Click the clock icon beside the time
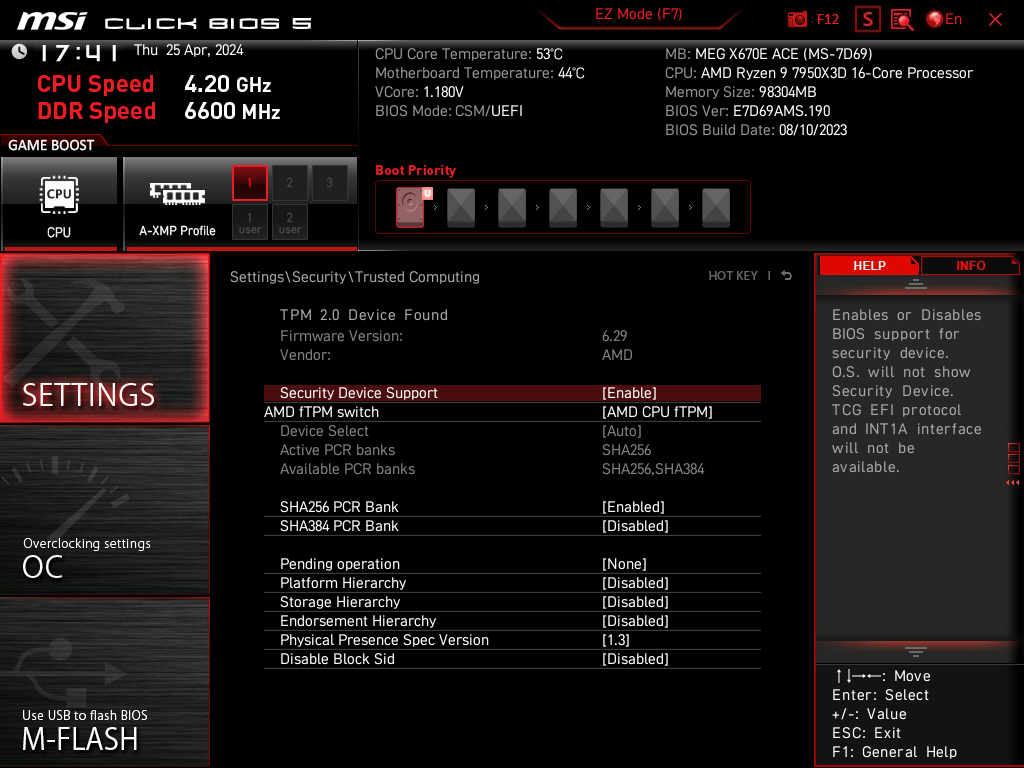The height and width of the screenshot is (768, 1024). tap(19, 51)
